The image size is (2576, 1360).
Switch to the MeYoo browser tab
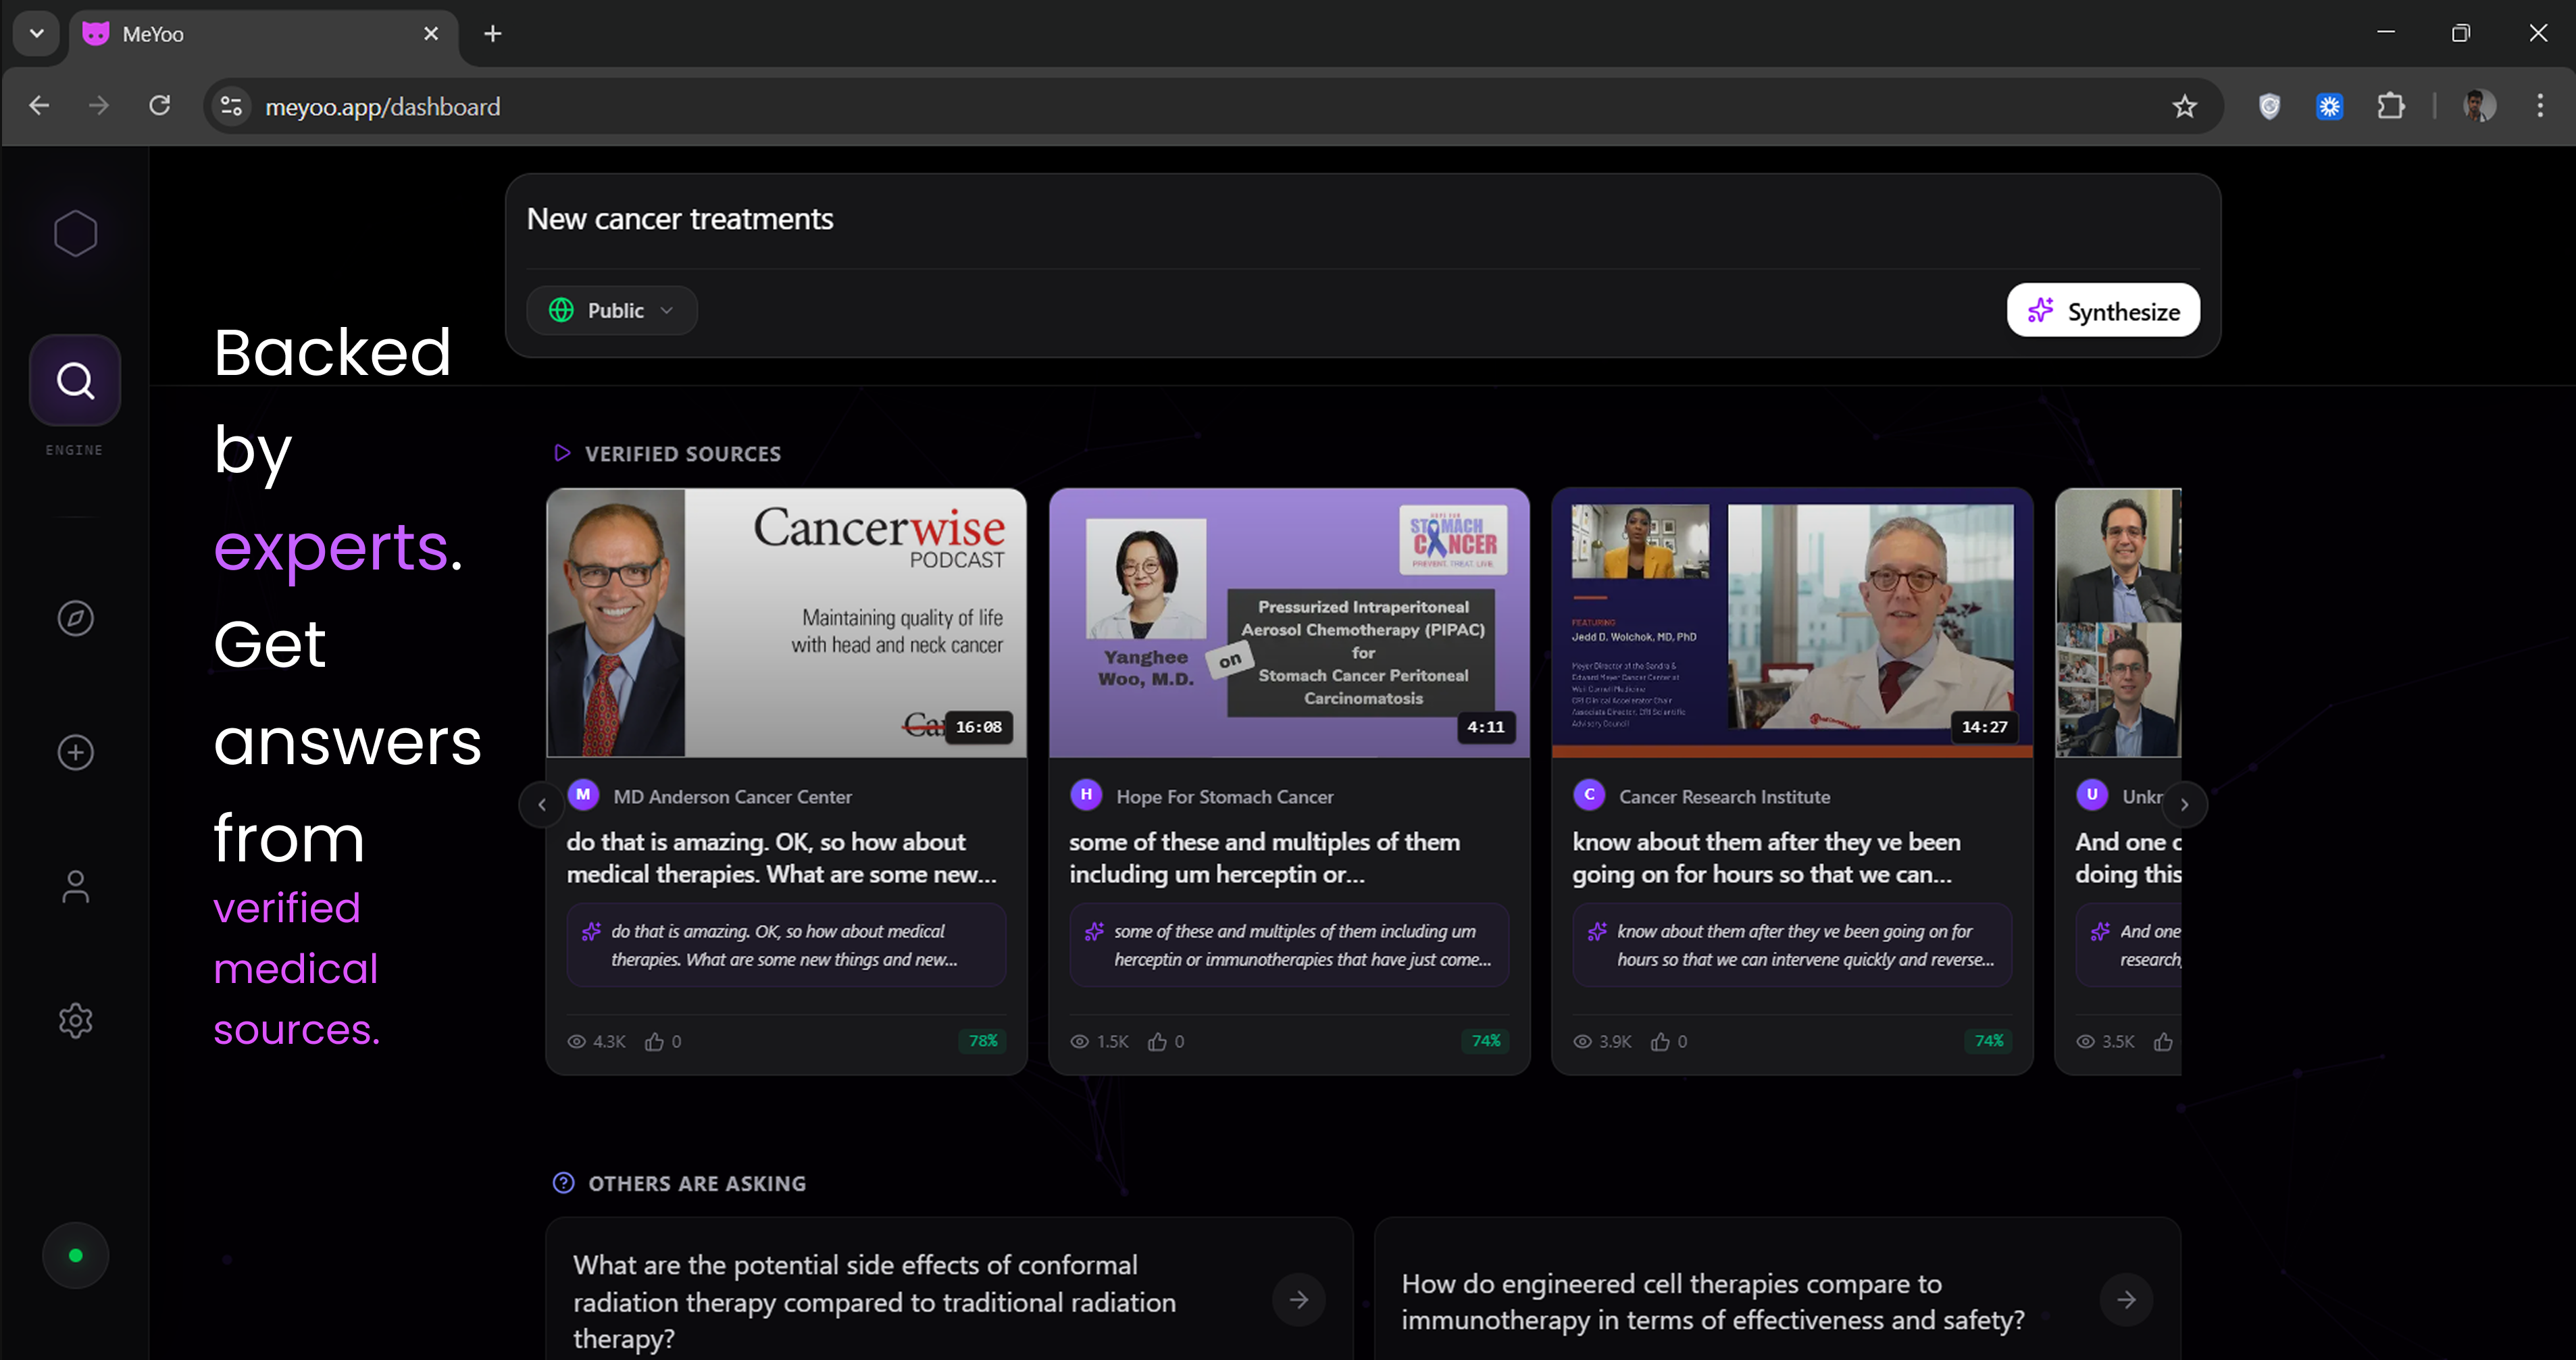point(200,33)
